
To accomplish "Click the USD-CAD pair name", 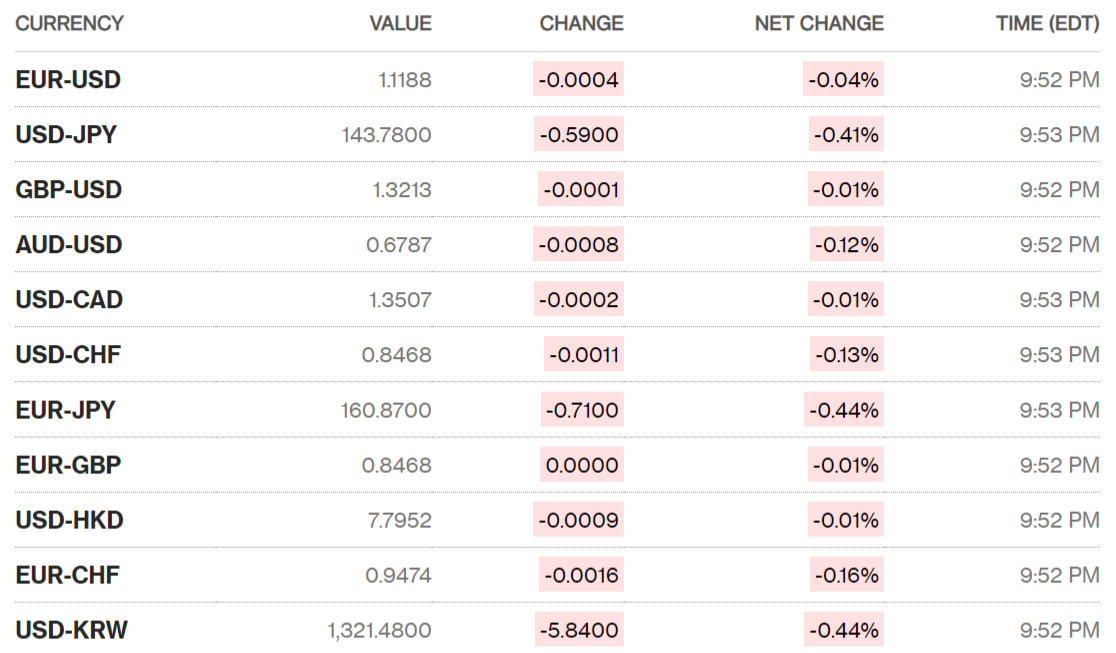I will [x=69, y=300].
